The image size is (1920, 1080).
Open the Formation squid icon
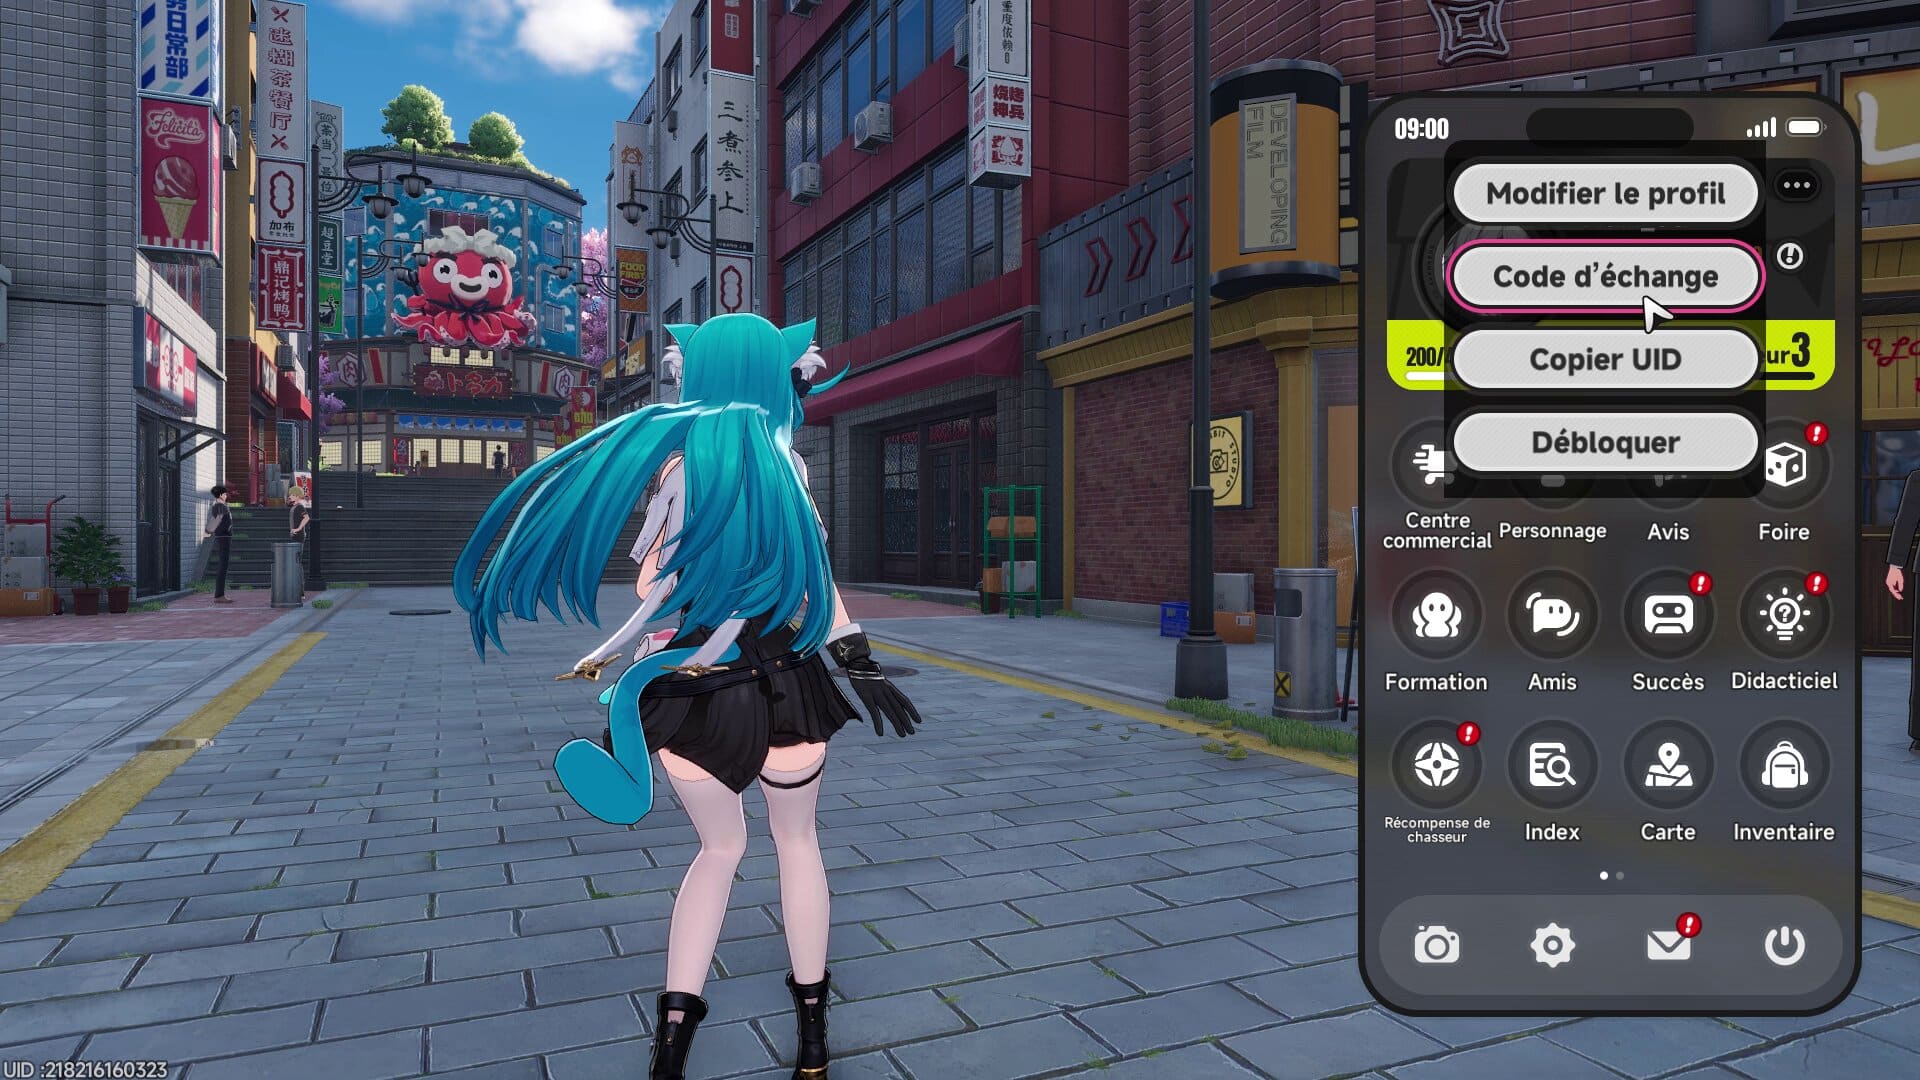click(1436, 616)
